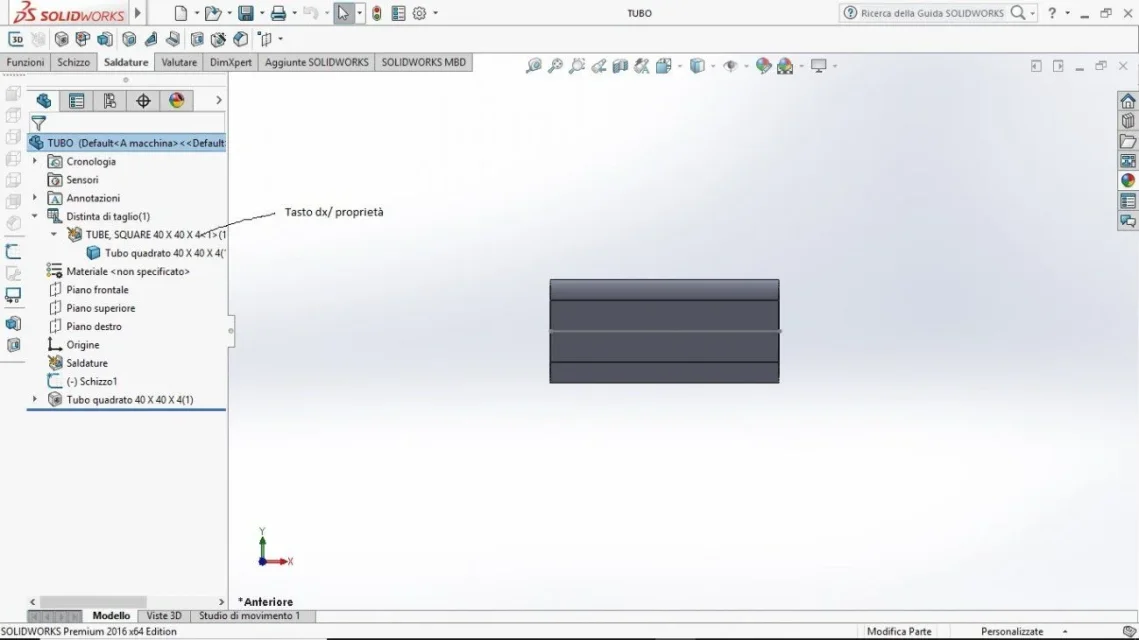Image resolution: width=1139 pixels, height=640 pixels.
Task: Expand the SOLIDWORKS menu flyout arrow beside the logo
Action: pyautogui.click(x=137, y=12)
